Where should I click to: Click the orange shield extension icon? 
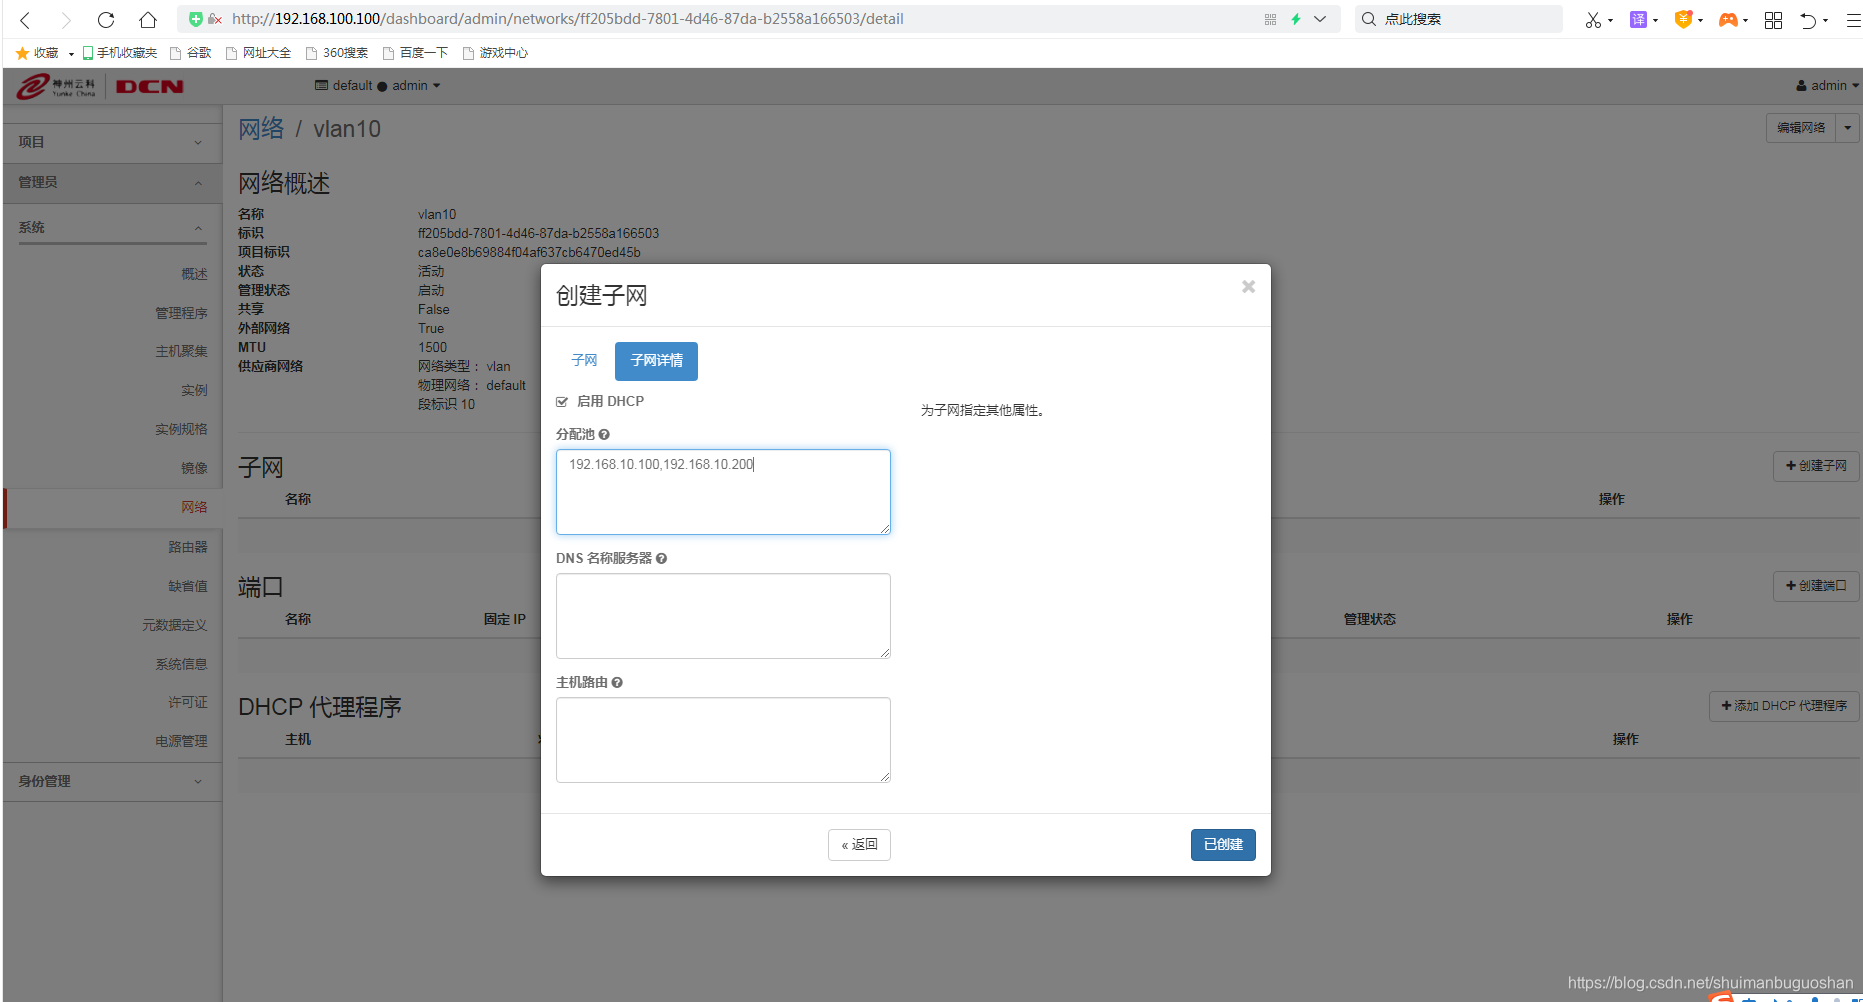pyautogui.click(x=1683, y=19)
